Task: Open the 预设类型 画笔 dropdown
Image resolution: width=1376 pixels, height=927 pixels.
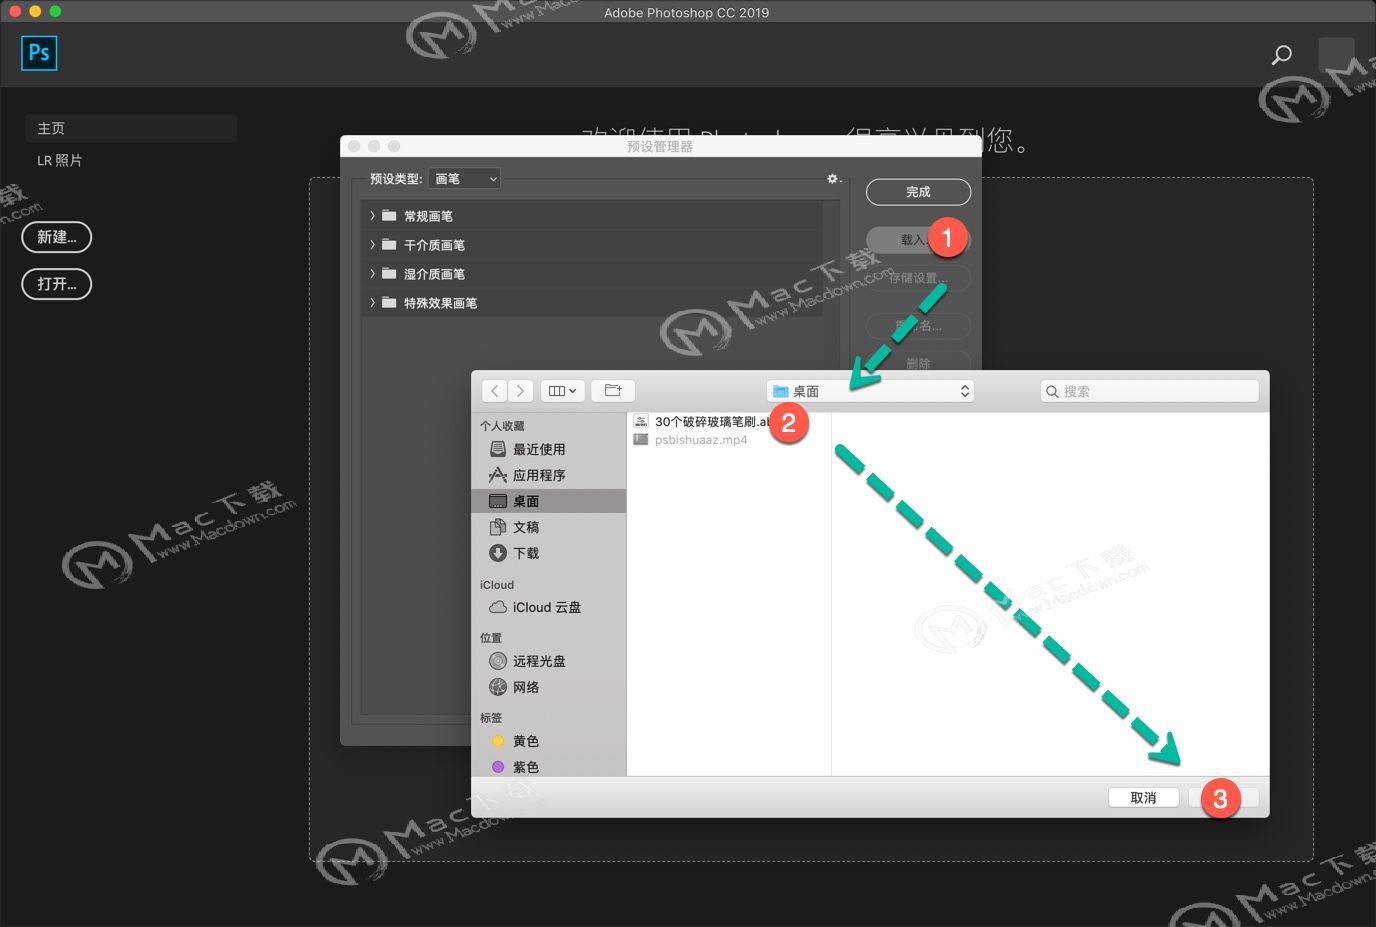Action: pyautogui.click(x=464, y=179)
